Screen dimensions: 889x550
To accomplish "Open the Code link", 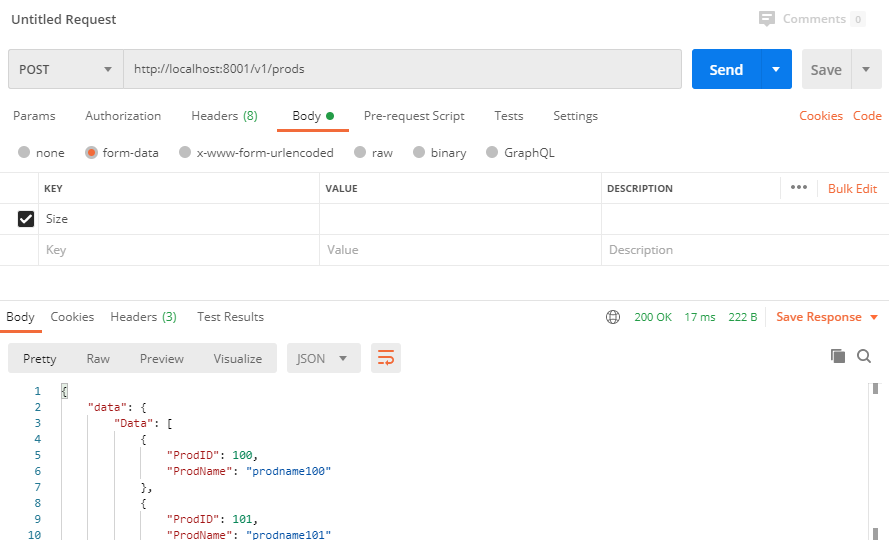I will pos(867,116).
